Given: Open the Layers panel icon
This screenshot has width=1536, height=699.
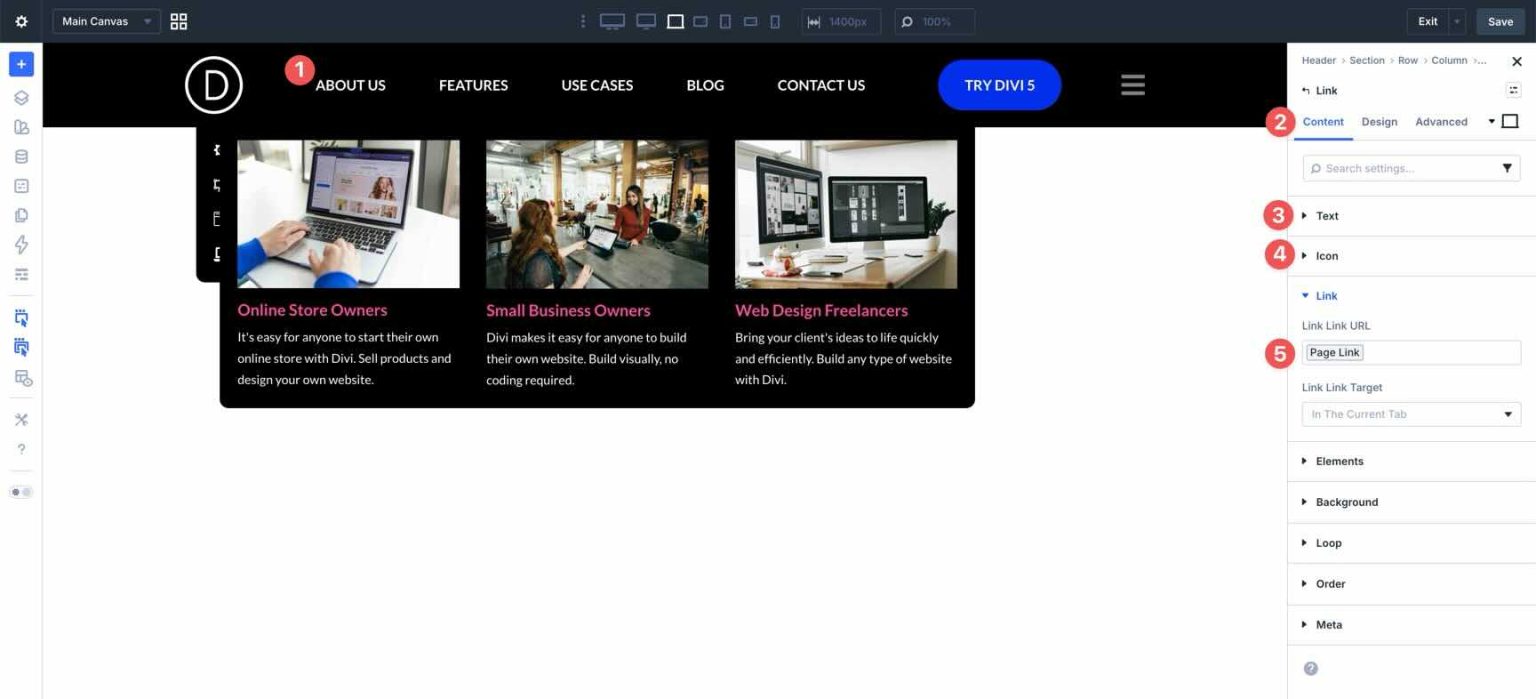Looking at the screenshot, I should pyautogui.click(x=21, y=98).
